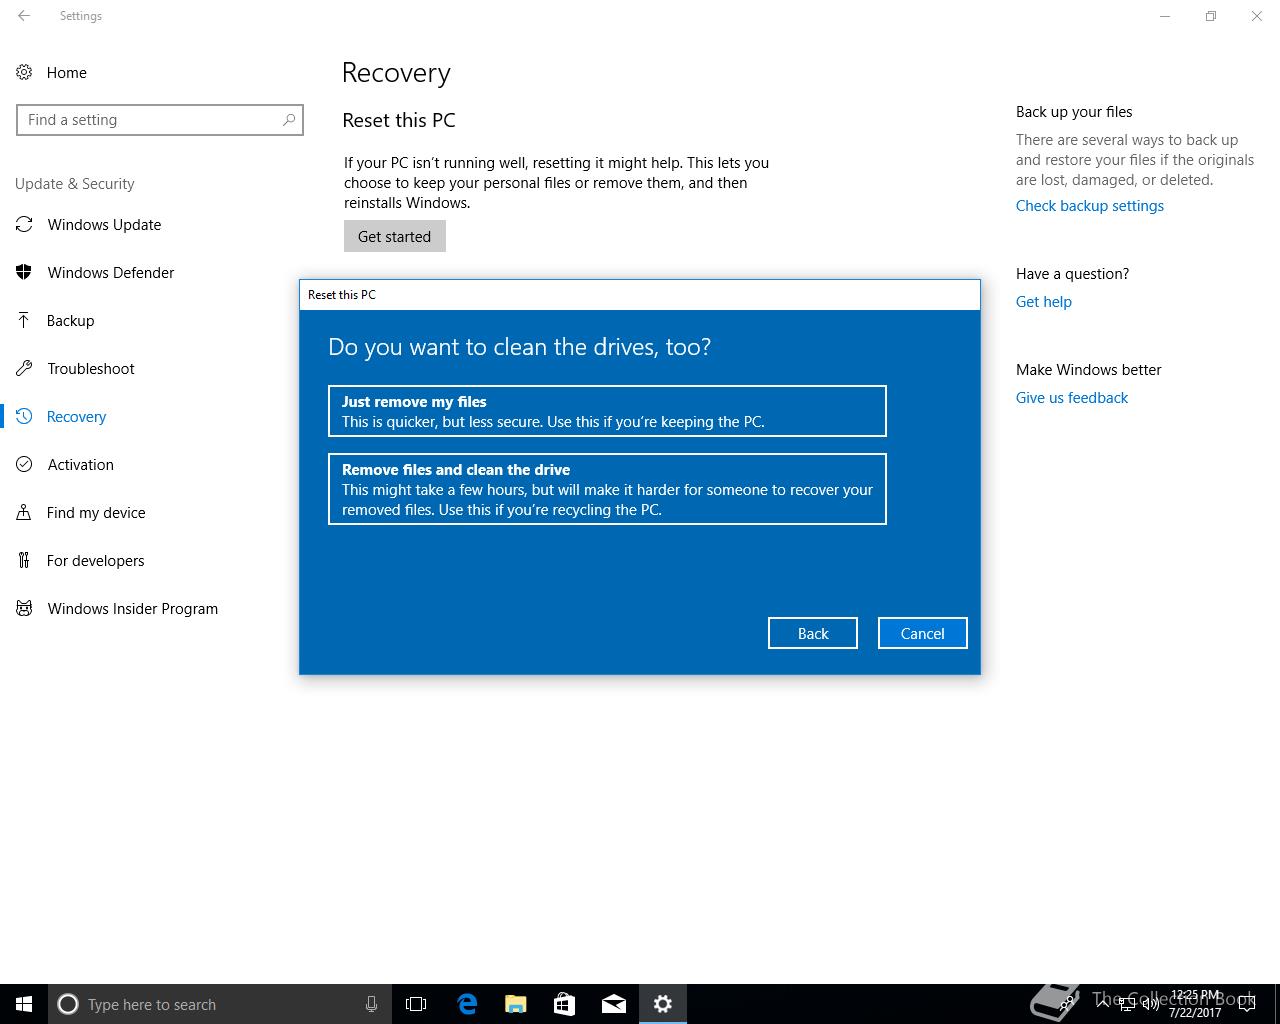Viewport: 1280px width, 1024px height.
Task: Click the Find my device person icon
Action: tap(24, 512)
